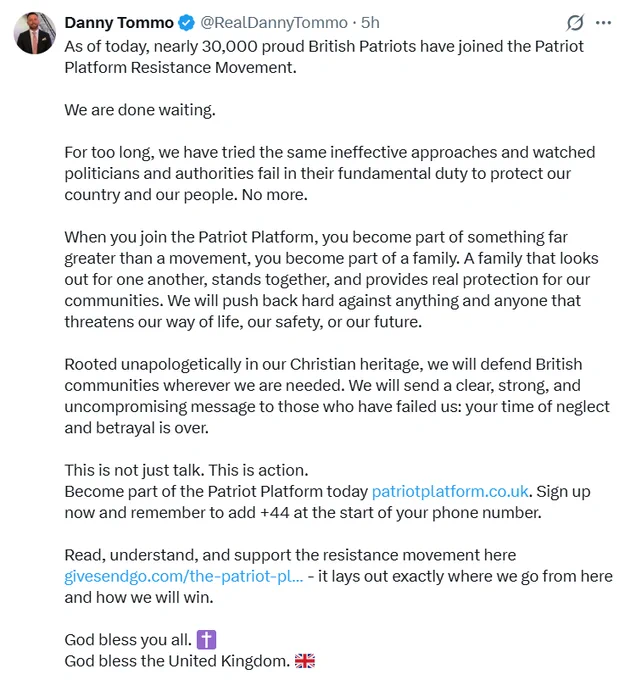The height and width of the screenshot is (680, 625).
Task: Click the 'Rooted unapologetically' paragraph
Action: click(337, 396)
